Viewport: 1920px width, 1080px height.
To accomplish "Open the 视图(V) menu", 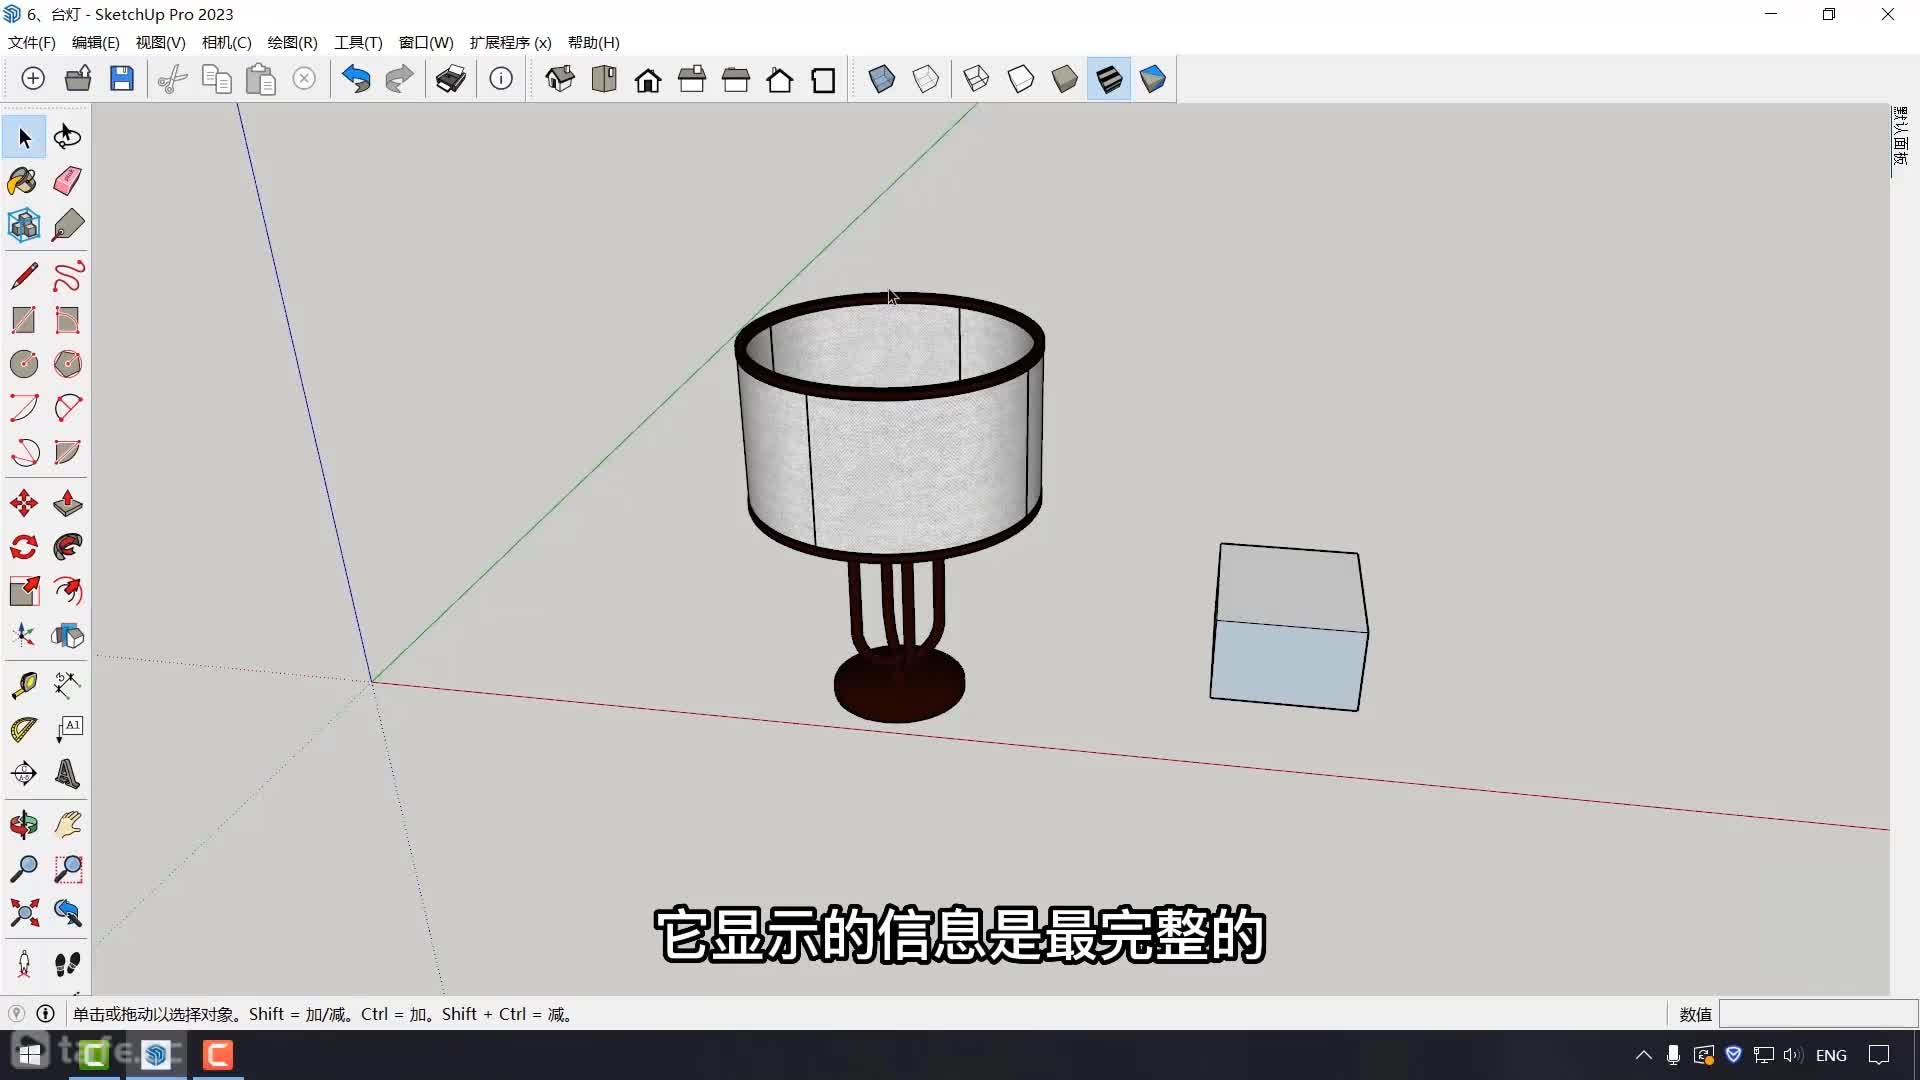I will (x=161, y=42).
